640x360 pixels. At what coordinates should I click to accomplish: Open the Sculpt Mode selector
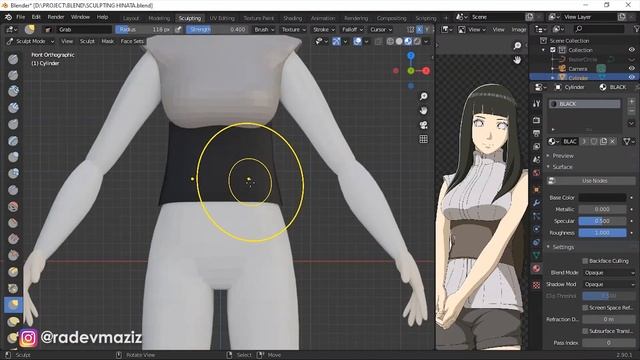pos(31,41)
